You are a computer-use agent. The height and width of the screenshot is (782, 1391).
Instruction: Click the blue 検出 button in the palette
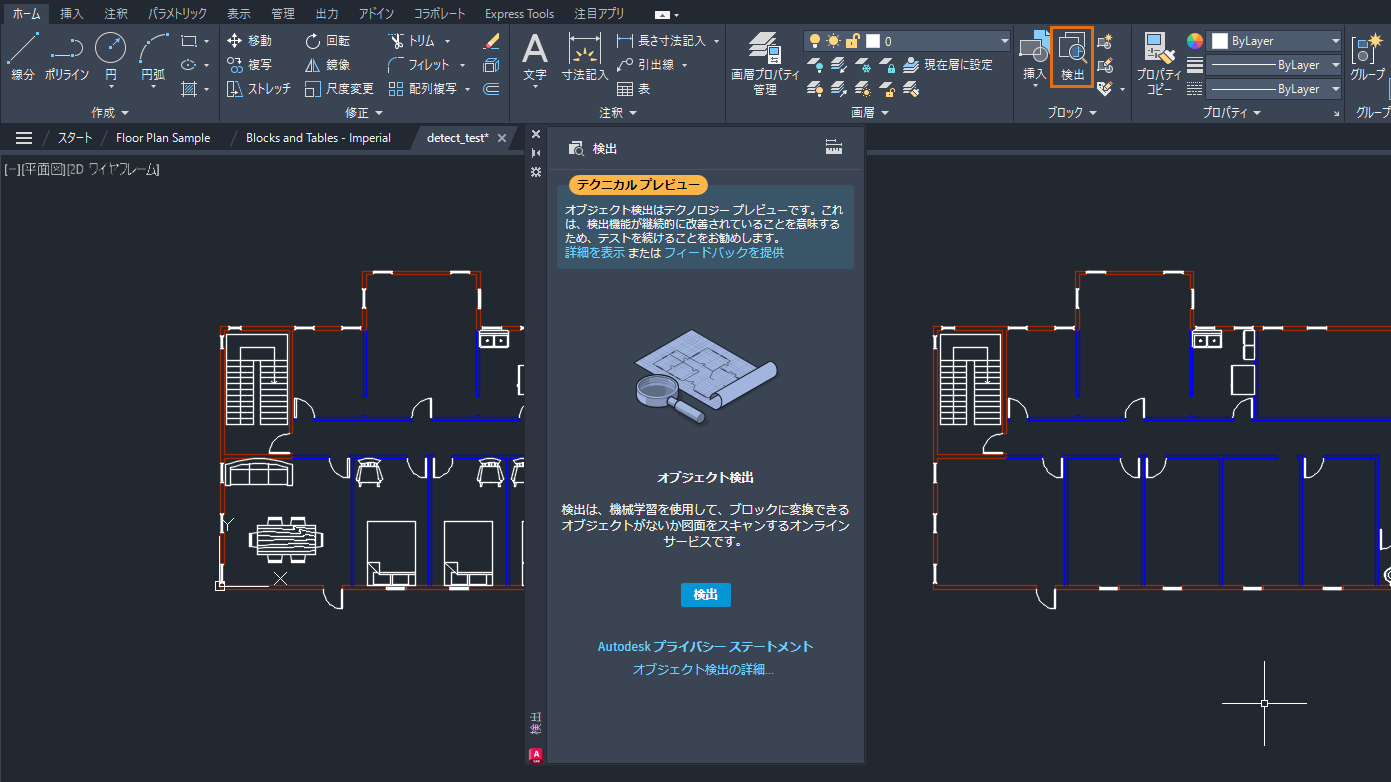pos(706,595)
